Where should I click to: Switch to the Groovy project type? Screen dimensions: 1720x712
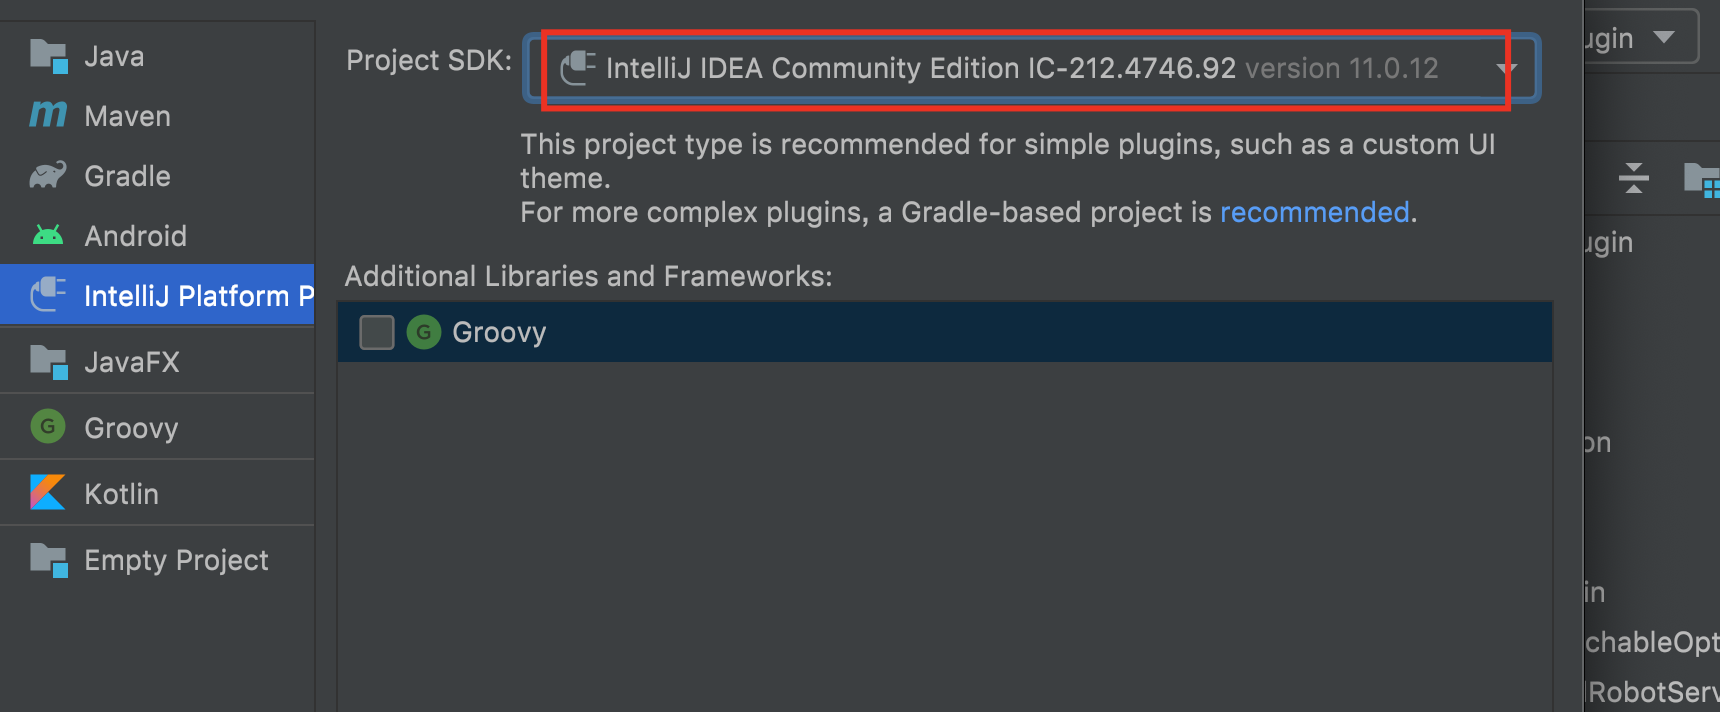[x=130, y=427]
